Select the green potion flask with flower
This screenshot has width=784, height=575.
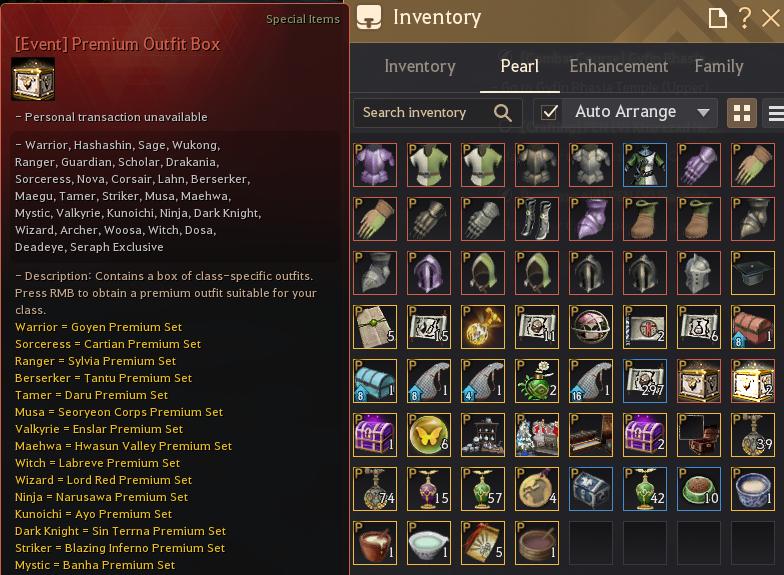tap(537, 381)
